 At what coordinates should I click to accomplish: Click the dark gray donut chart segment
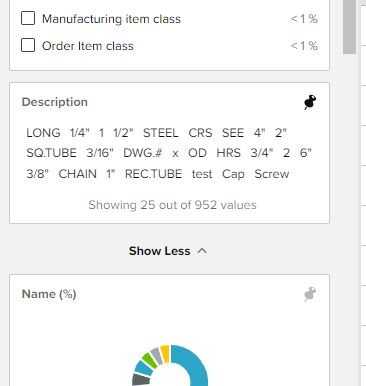click(141, 380)
